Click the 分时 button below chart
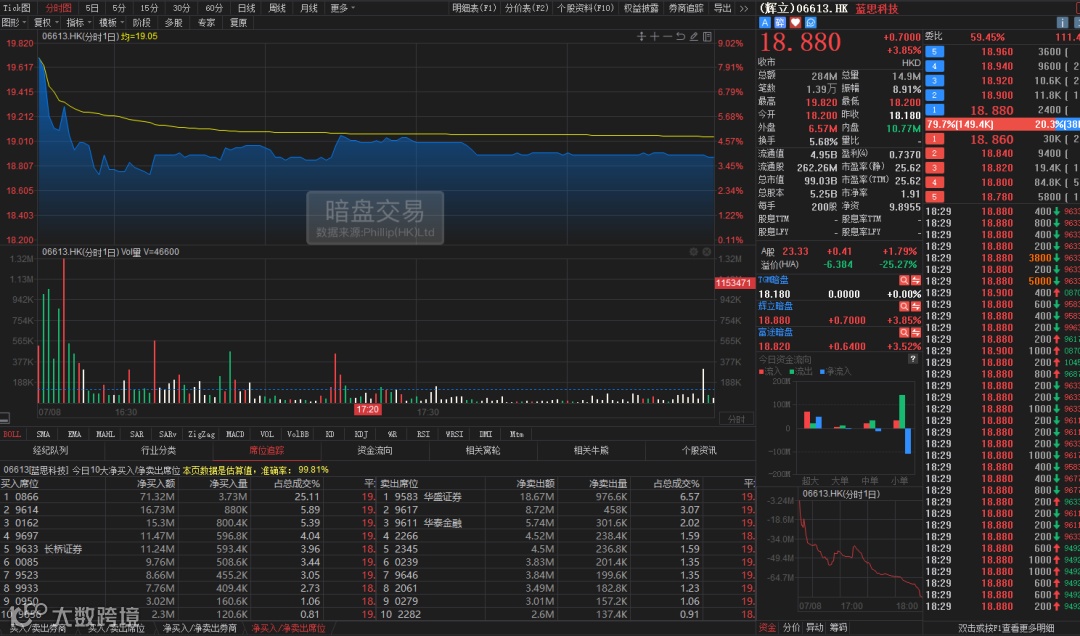The height and width of the screenshot is (636, 1080). click(x=736, y=419)
